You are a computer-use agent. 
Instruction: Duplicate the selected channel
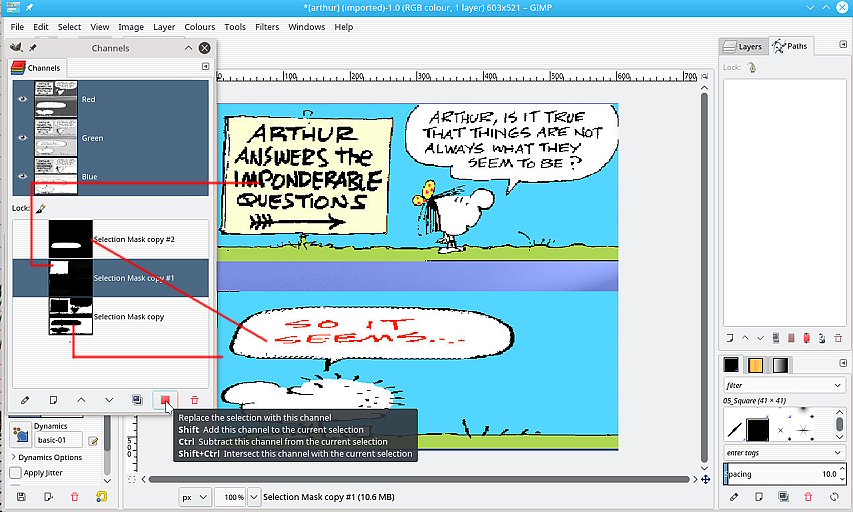(x=137, y=400)
